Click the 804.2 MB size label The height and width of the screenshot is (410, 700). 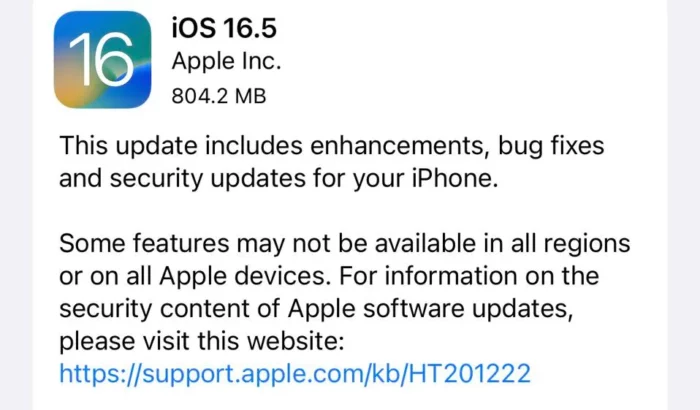point(219,96)
